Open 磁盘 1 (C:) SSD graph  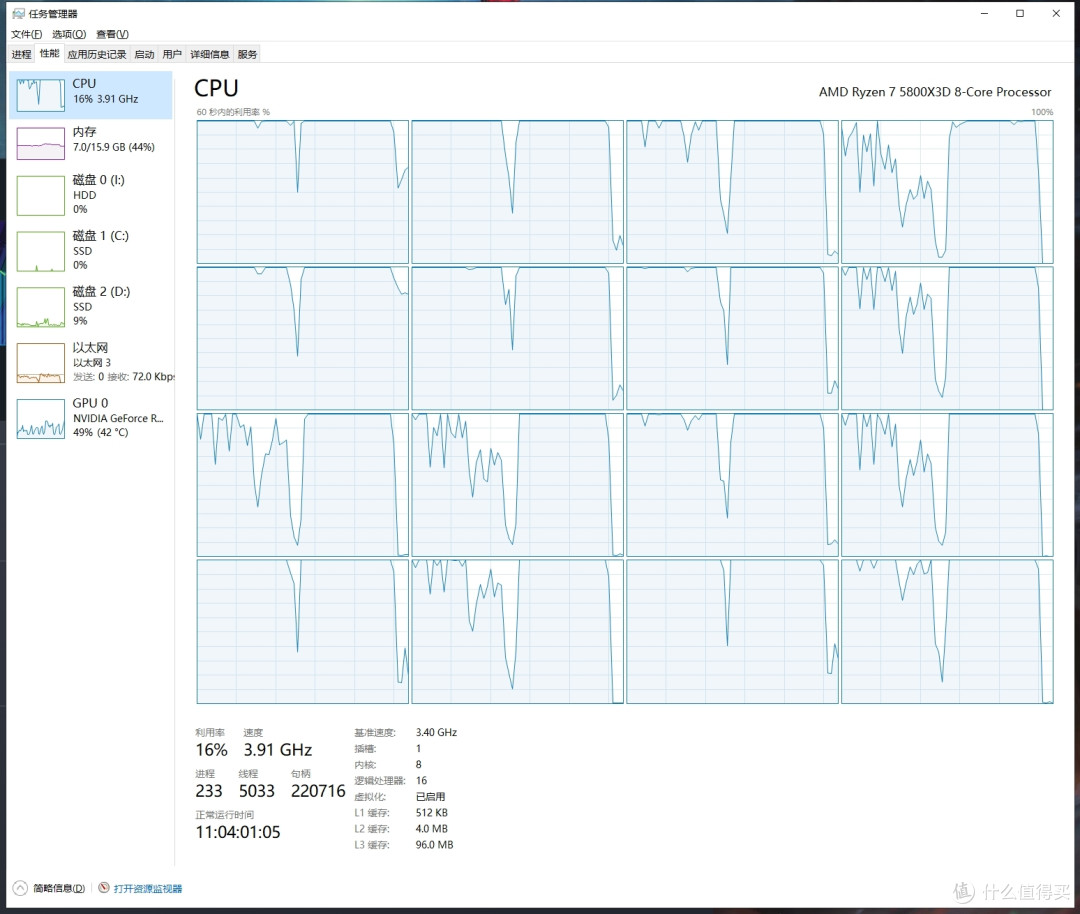40,251
